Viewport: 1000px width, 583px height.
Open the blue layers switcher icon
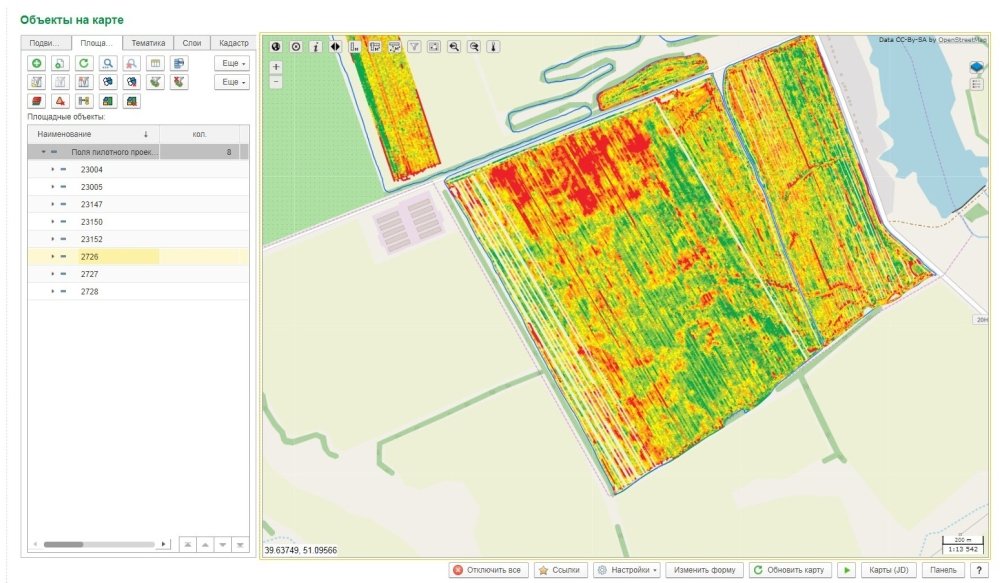[x=976, y=67]
